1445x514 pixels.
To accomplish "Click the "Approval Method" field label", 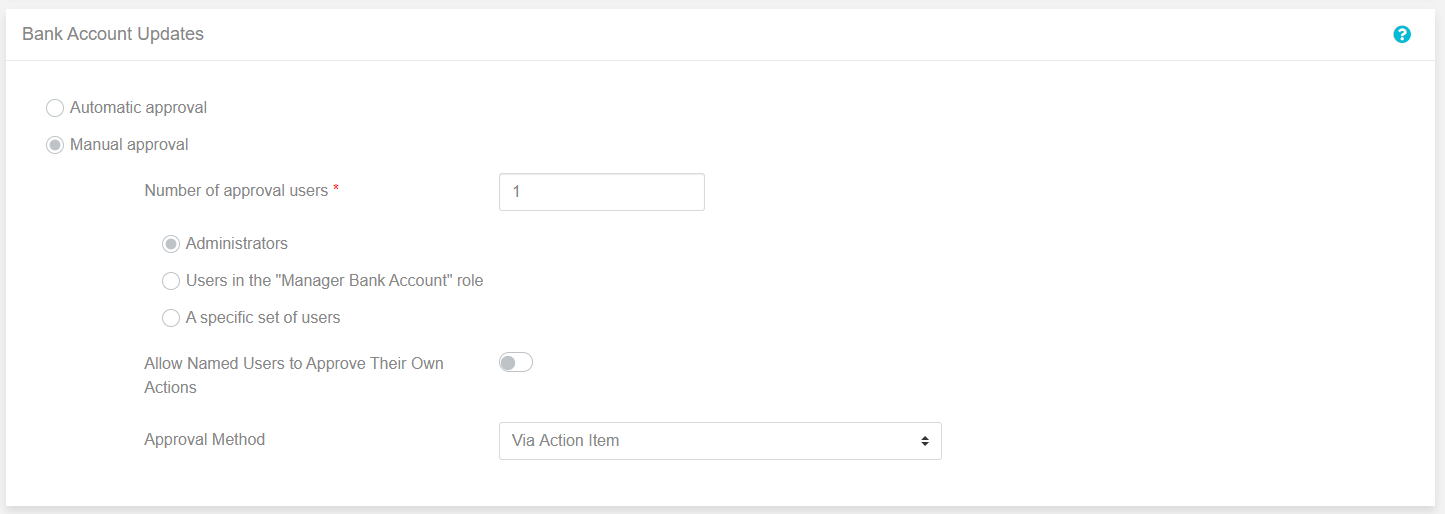I will [x=205, y=439].
